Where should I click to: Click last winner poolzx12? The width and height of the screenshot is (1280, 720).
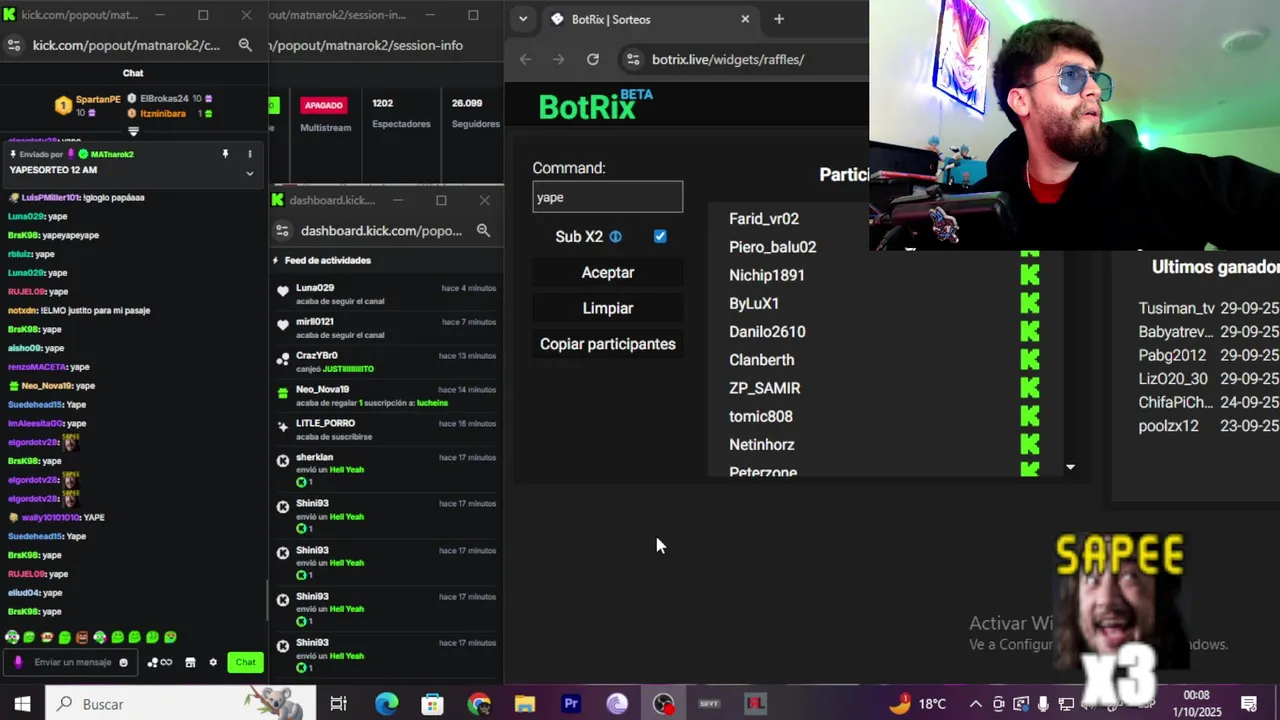1168,426
